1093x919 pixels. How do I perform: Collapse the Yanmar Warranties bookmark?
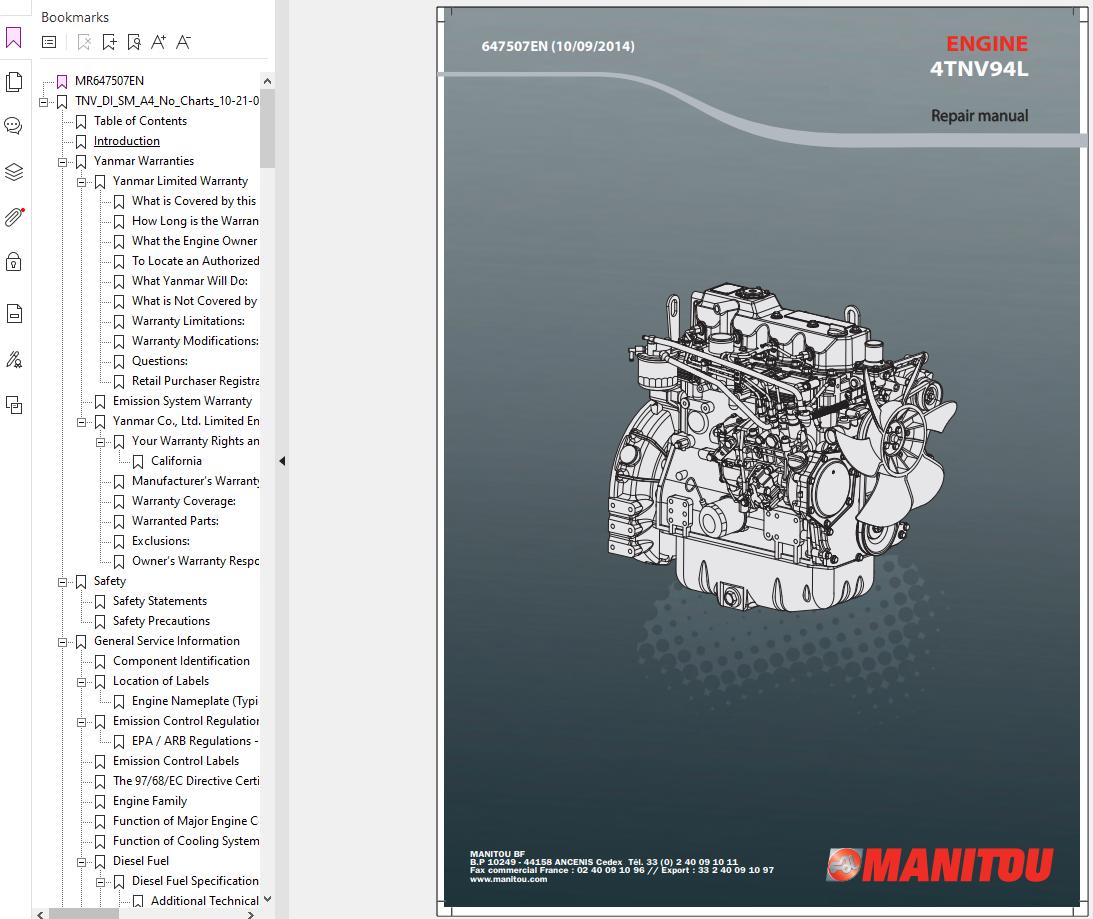pyautogui.click(x=62, y=162)
